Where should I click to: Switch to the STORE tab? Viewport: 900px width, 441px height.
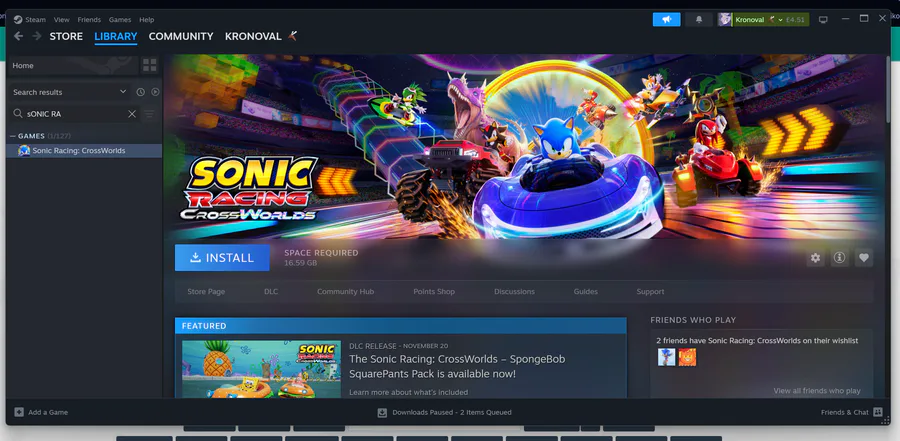point(66,36)
